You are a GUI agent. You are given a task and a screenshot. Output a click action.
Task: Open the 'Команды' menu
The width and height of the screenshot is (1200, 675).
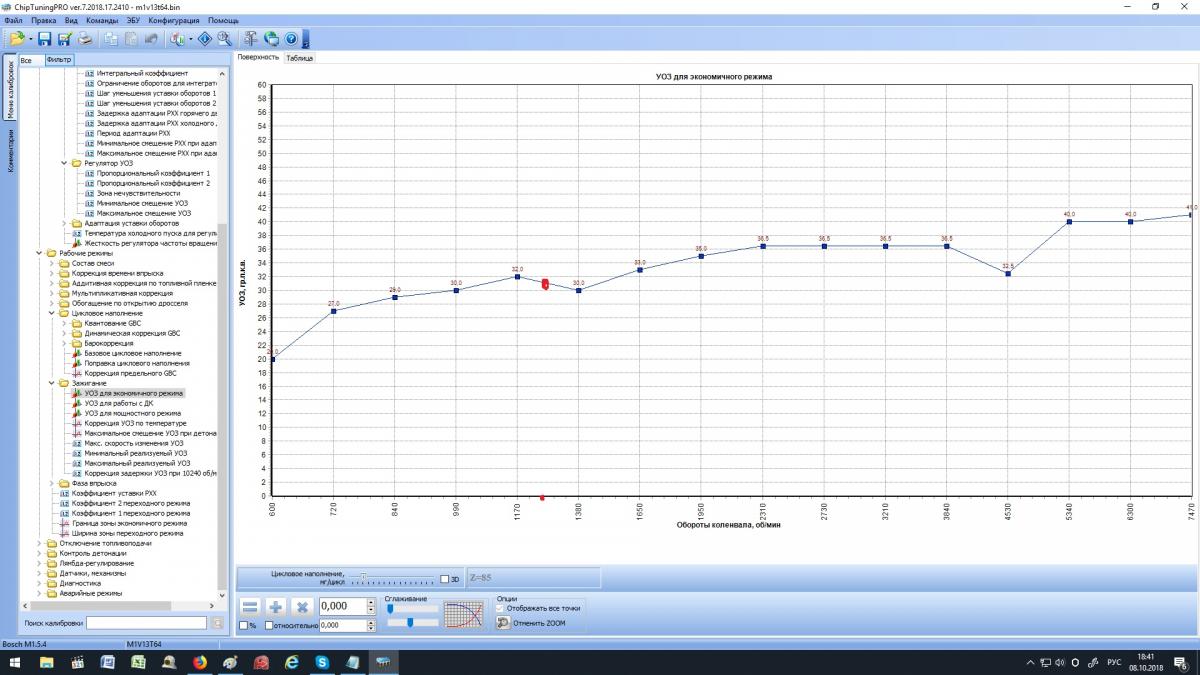102,20
